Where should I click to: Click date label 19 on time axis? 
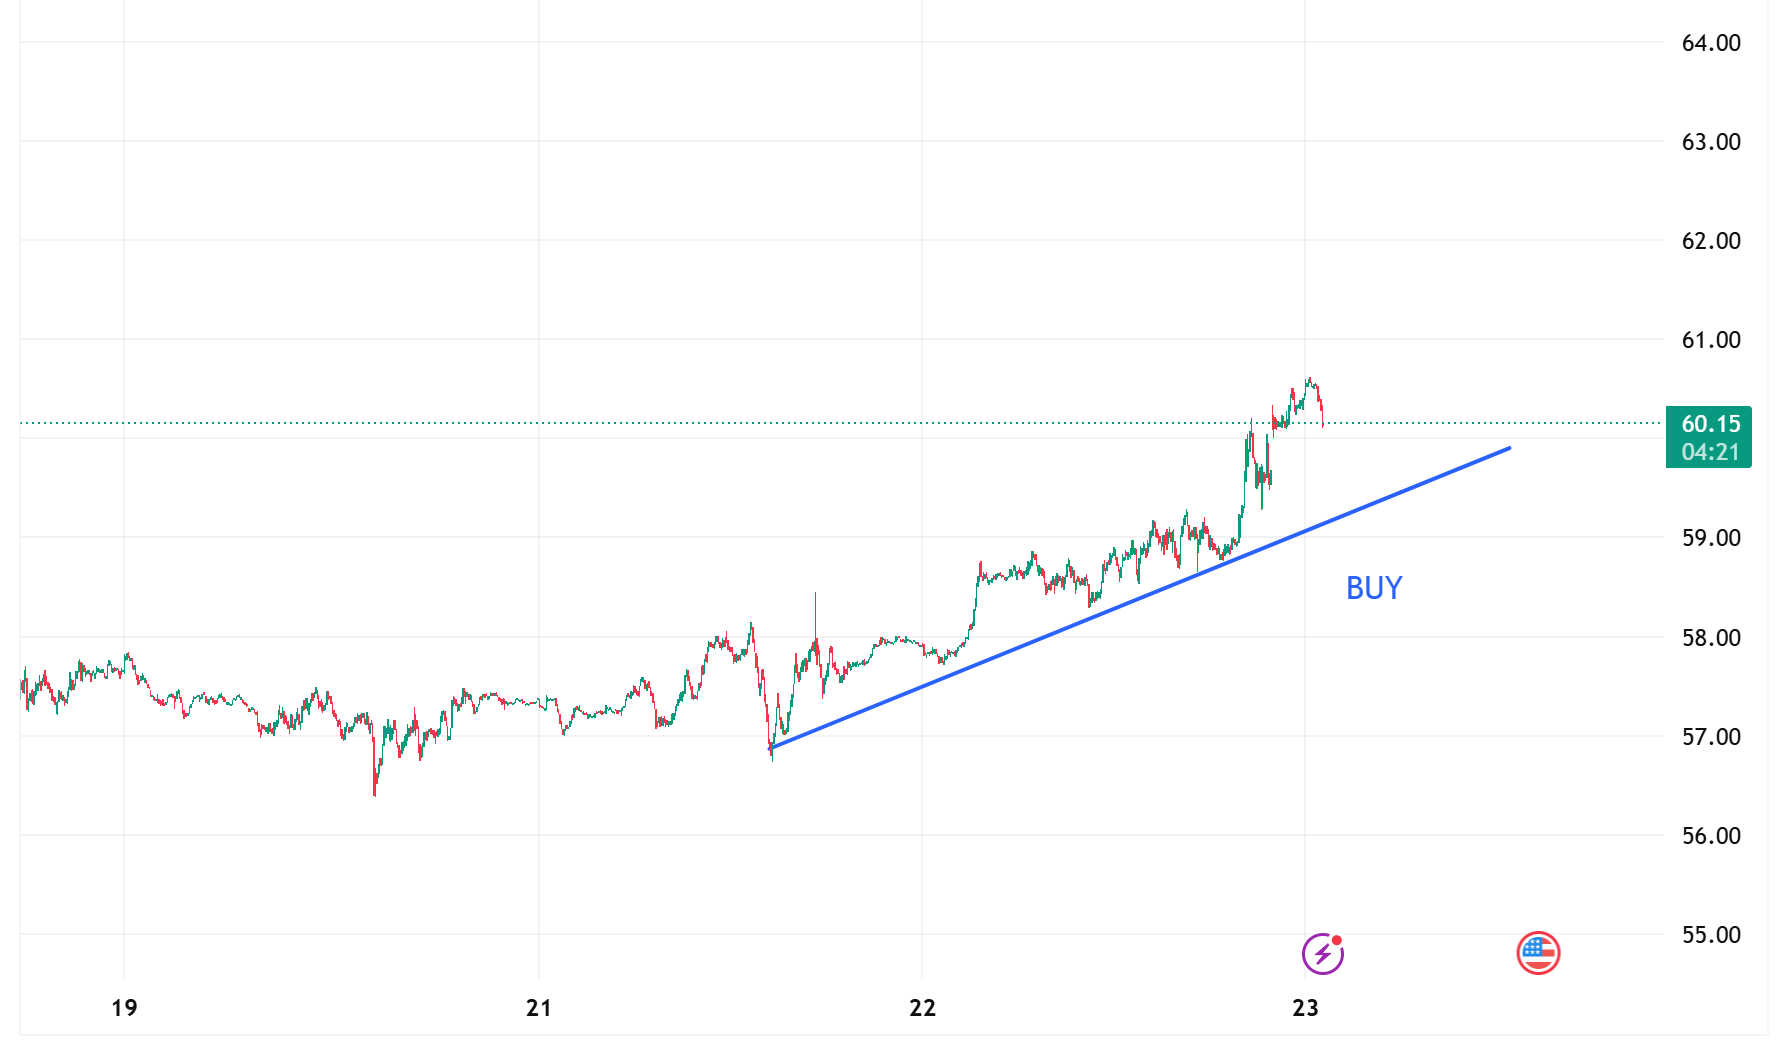coord(124,1008)
